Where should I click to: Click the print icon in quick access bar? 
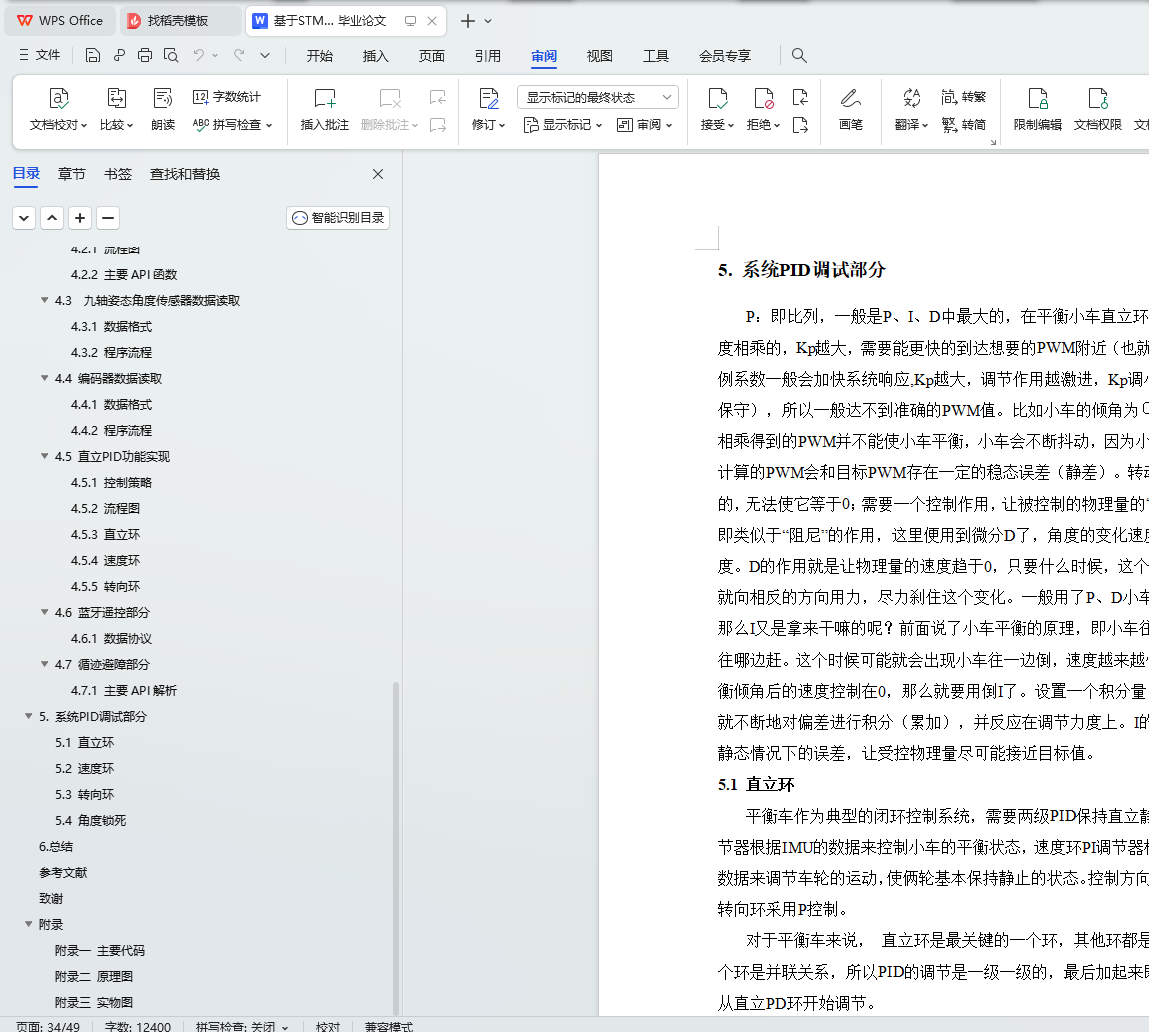click(145, 55)
